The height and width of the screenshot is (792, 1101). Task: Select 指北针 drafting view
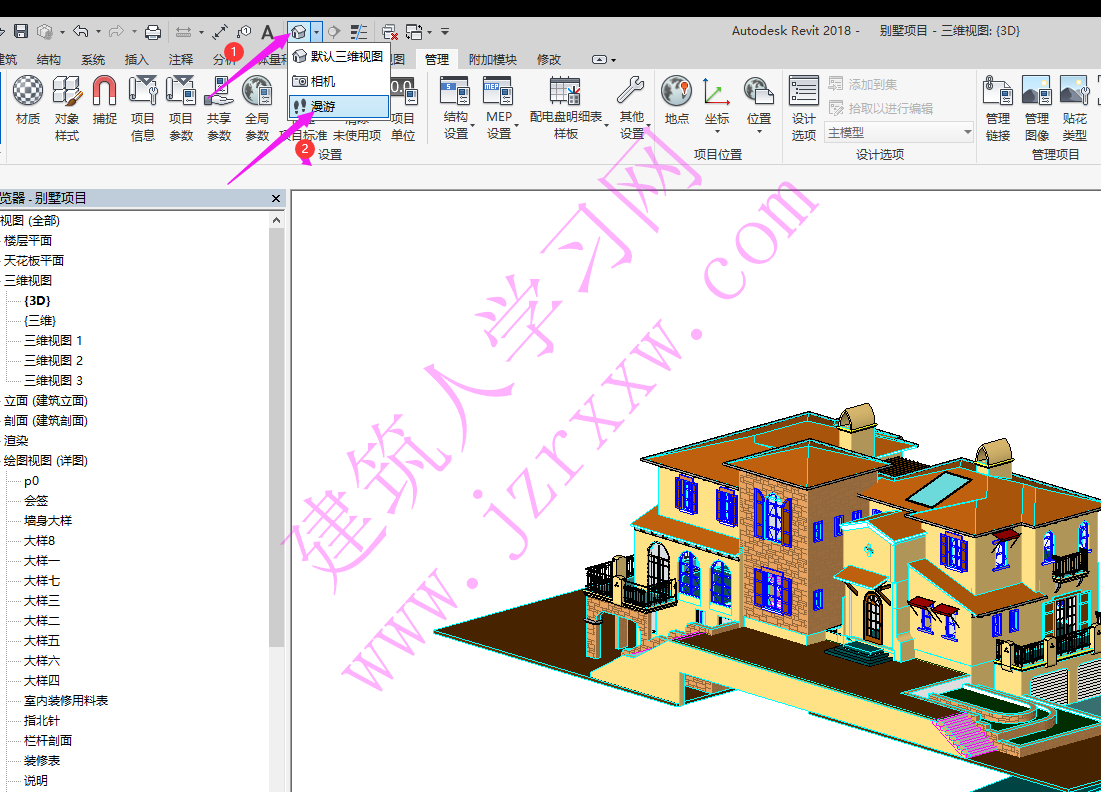point(42,720)
